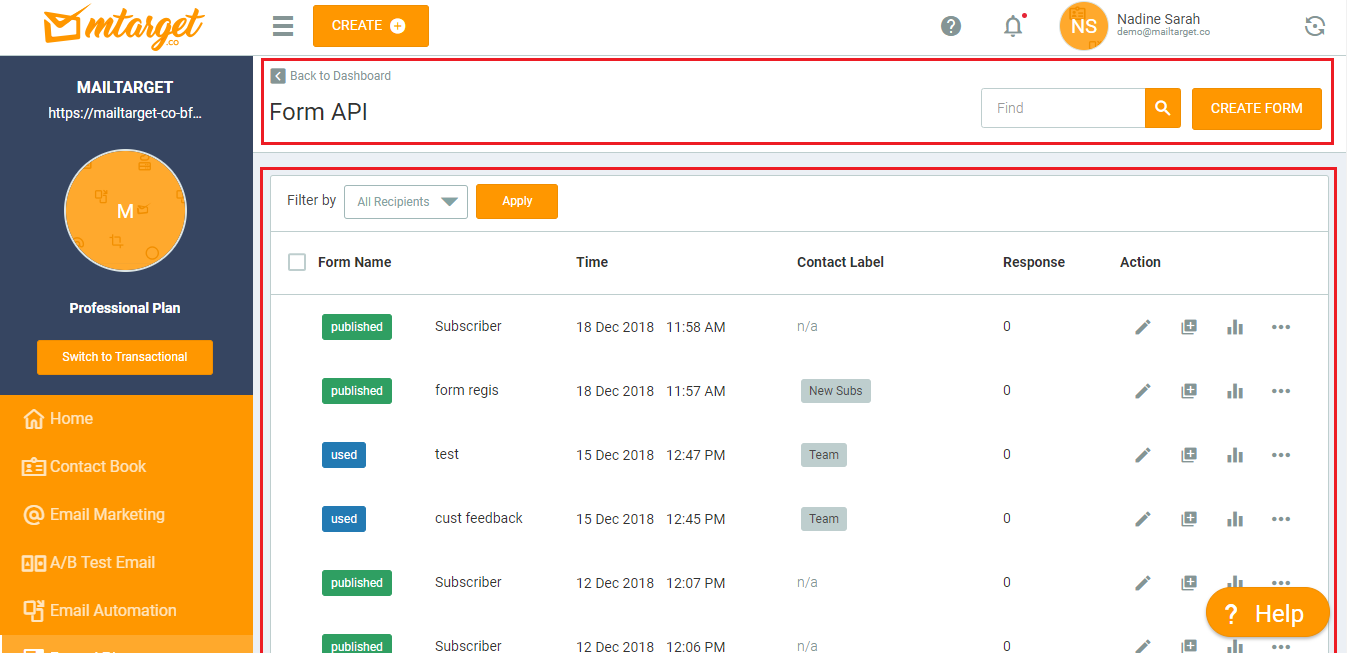The width and height of the screenshot is (1347, 653).
Task: View statistics for cust feedback
Action: click(1235, 519)
